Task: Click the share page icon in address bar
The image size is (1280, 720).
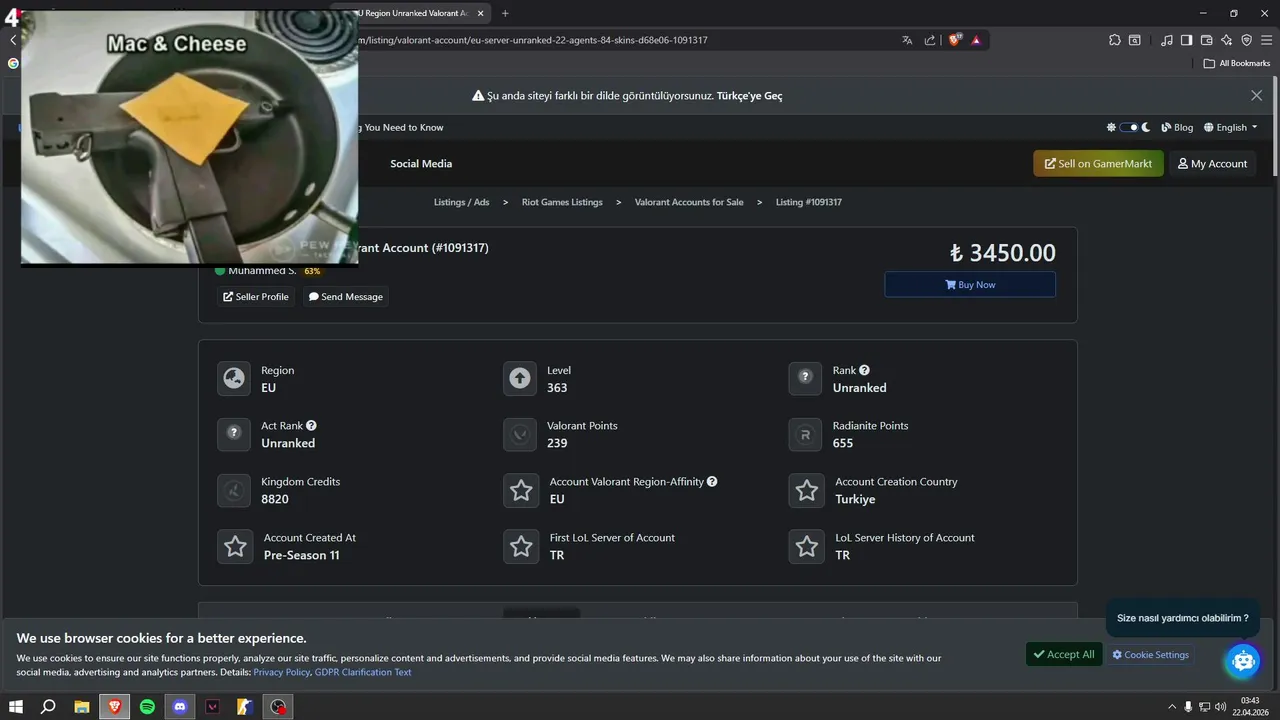Action: [930, 40]
